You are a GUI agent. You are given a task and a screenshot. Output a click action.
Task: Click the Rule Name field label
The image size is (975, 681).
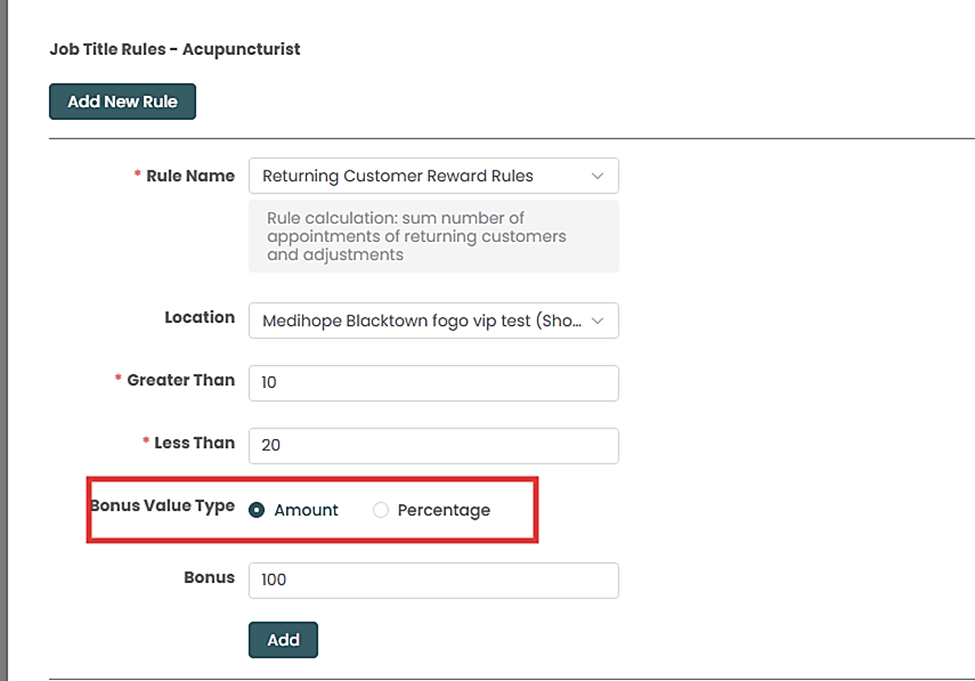pyautogui.click(x=190, y=176)
